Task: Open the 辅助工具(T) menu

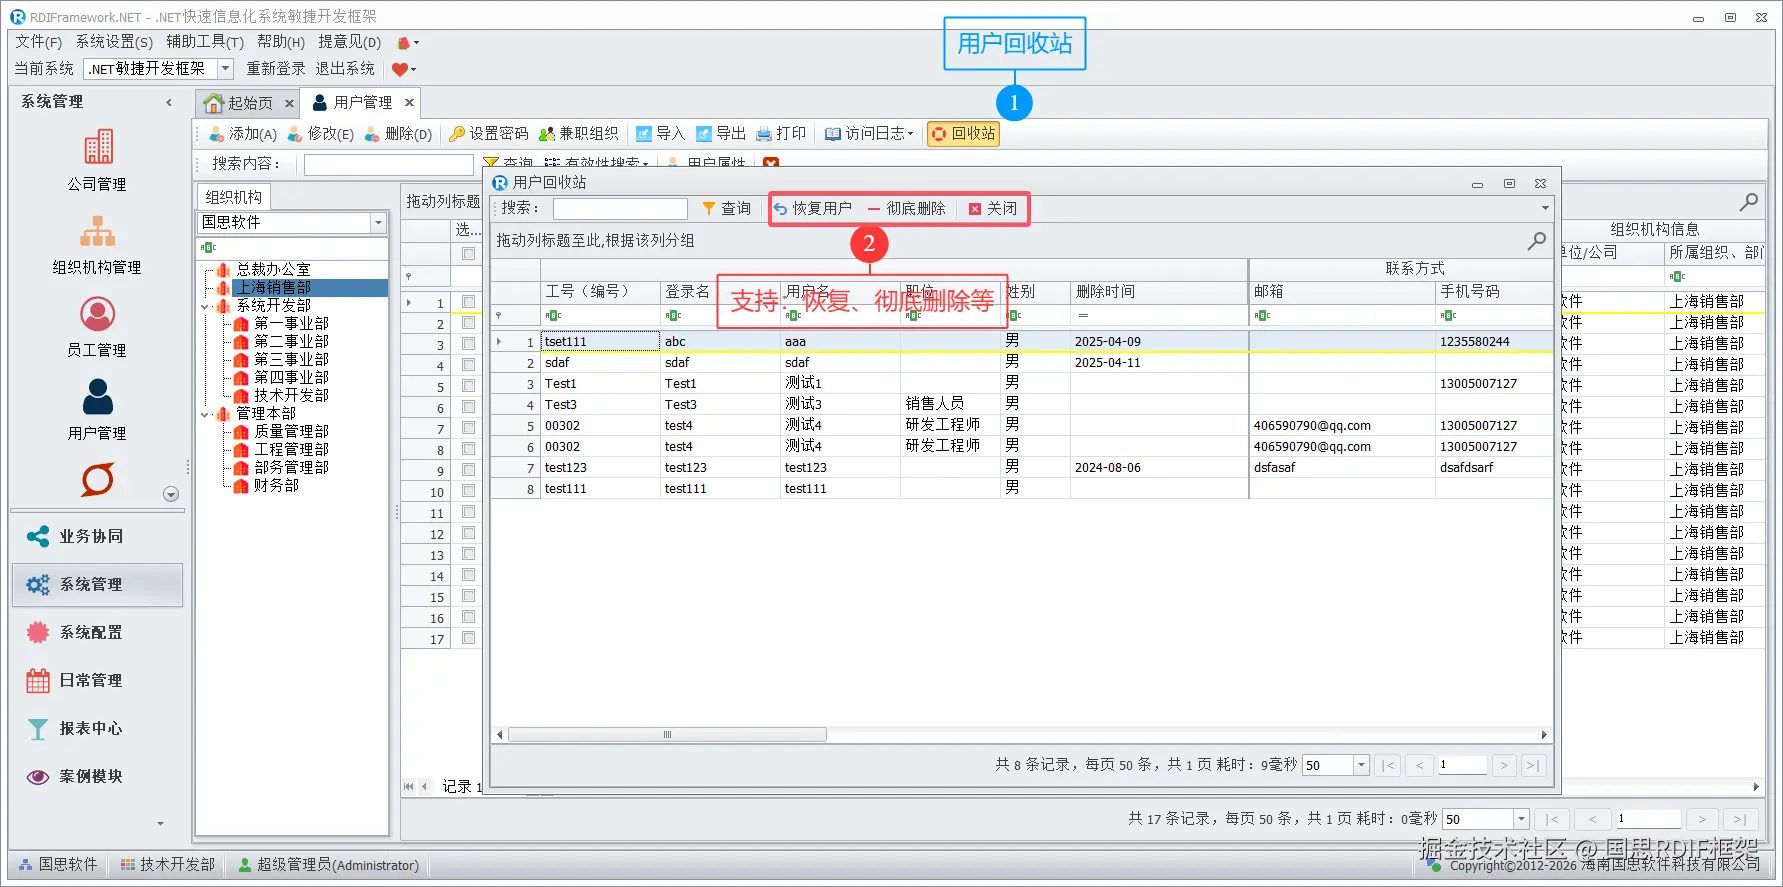Action: (205, 42)
